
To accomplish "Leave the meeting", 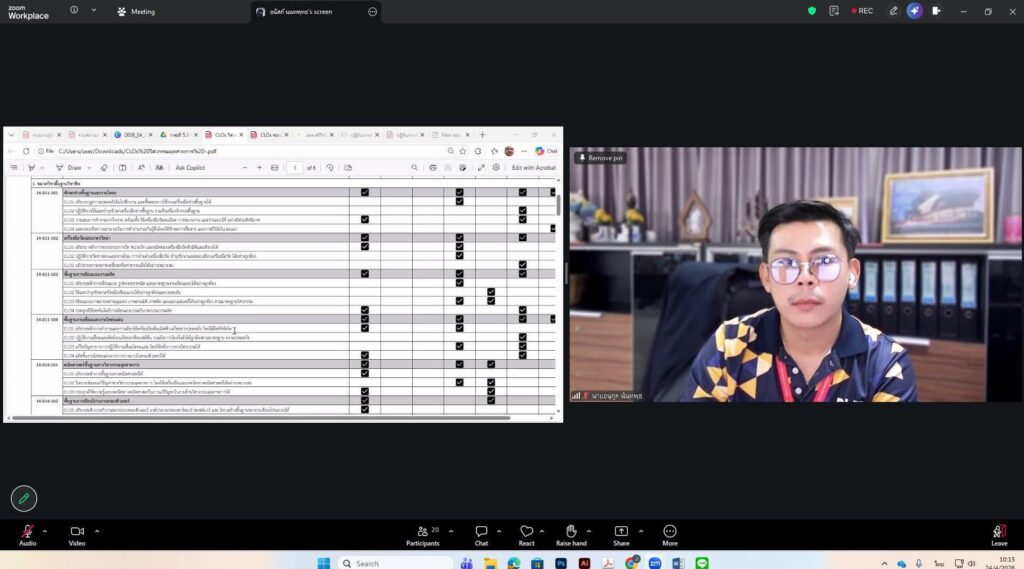I will [x=998, y=534].
